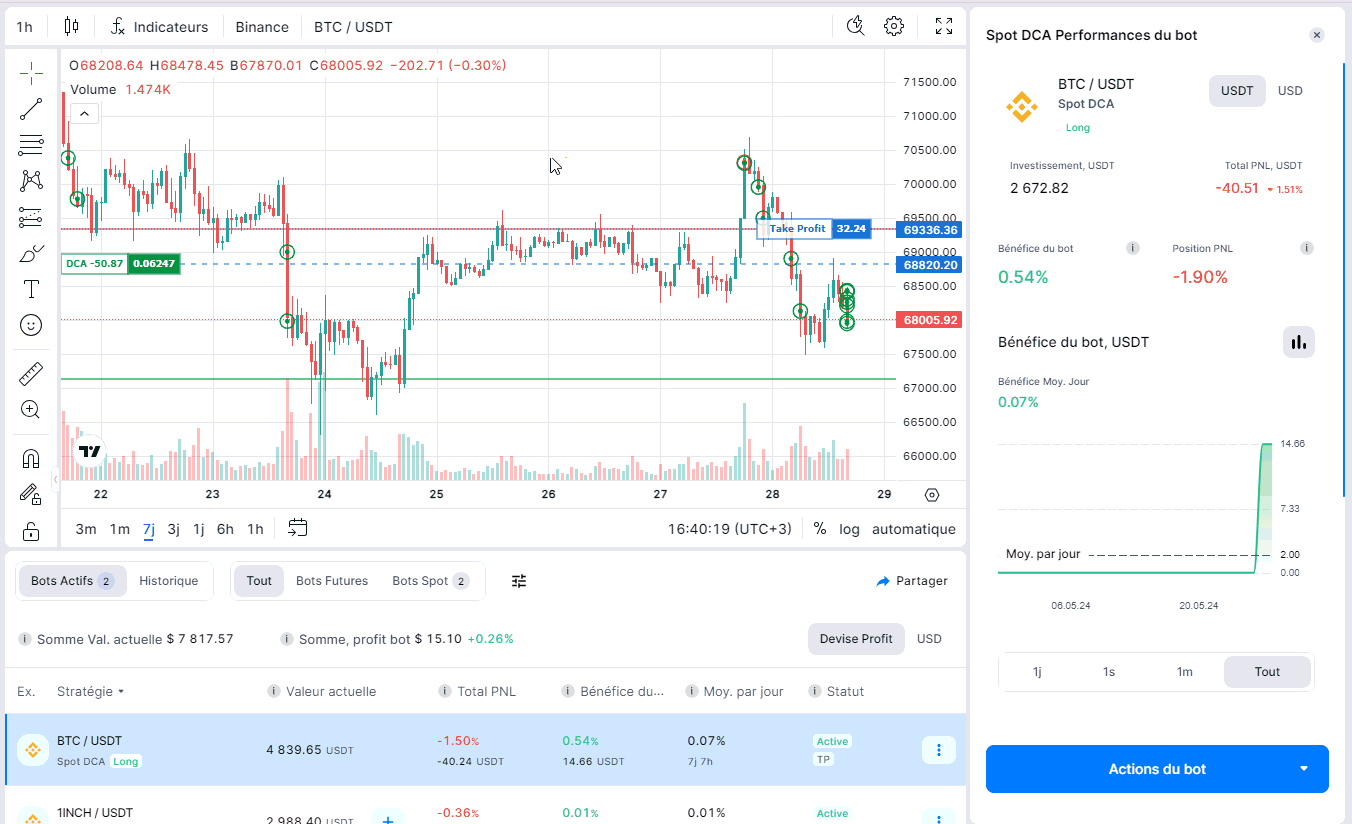Activate the magnet snap mode
Screen dimensions: 1352x824
click(x=31, y=459)
